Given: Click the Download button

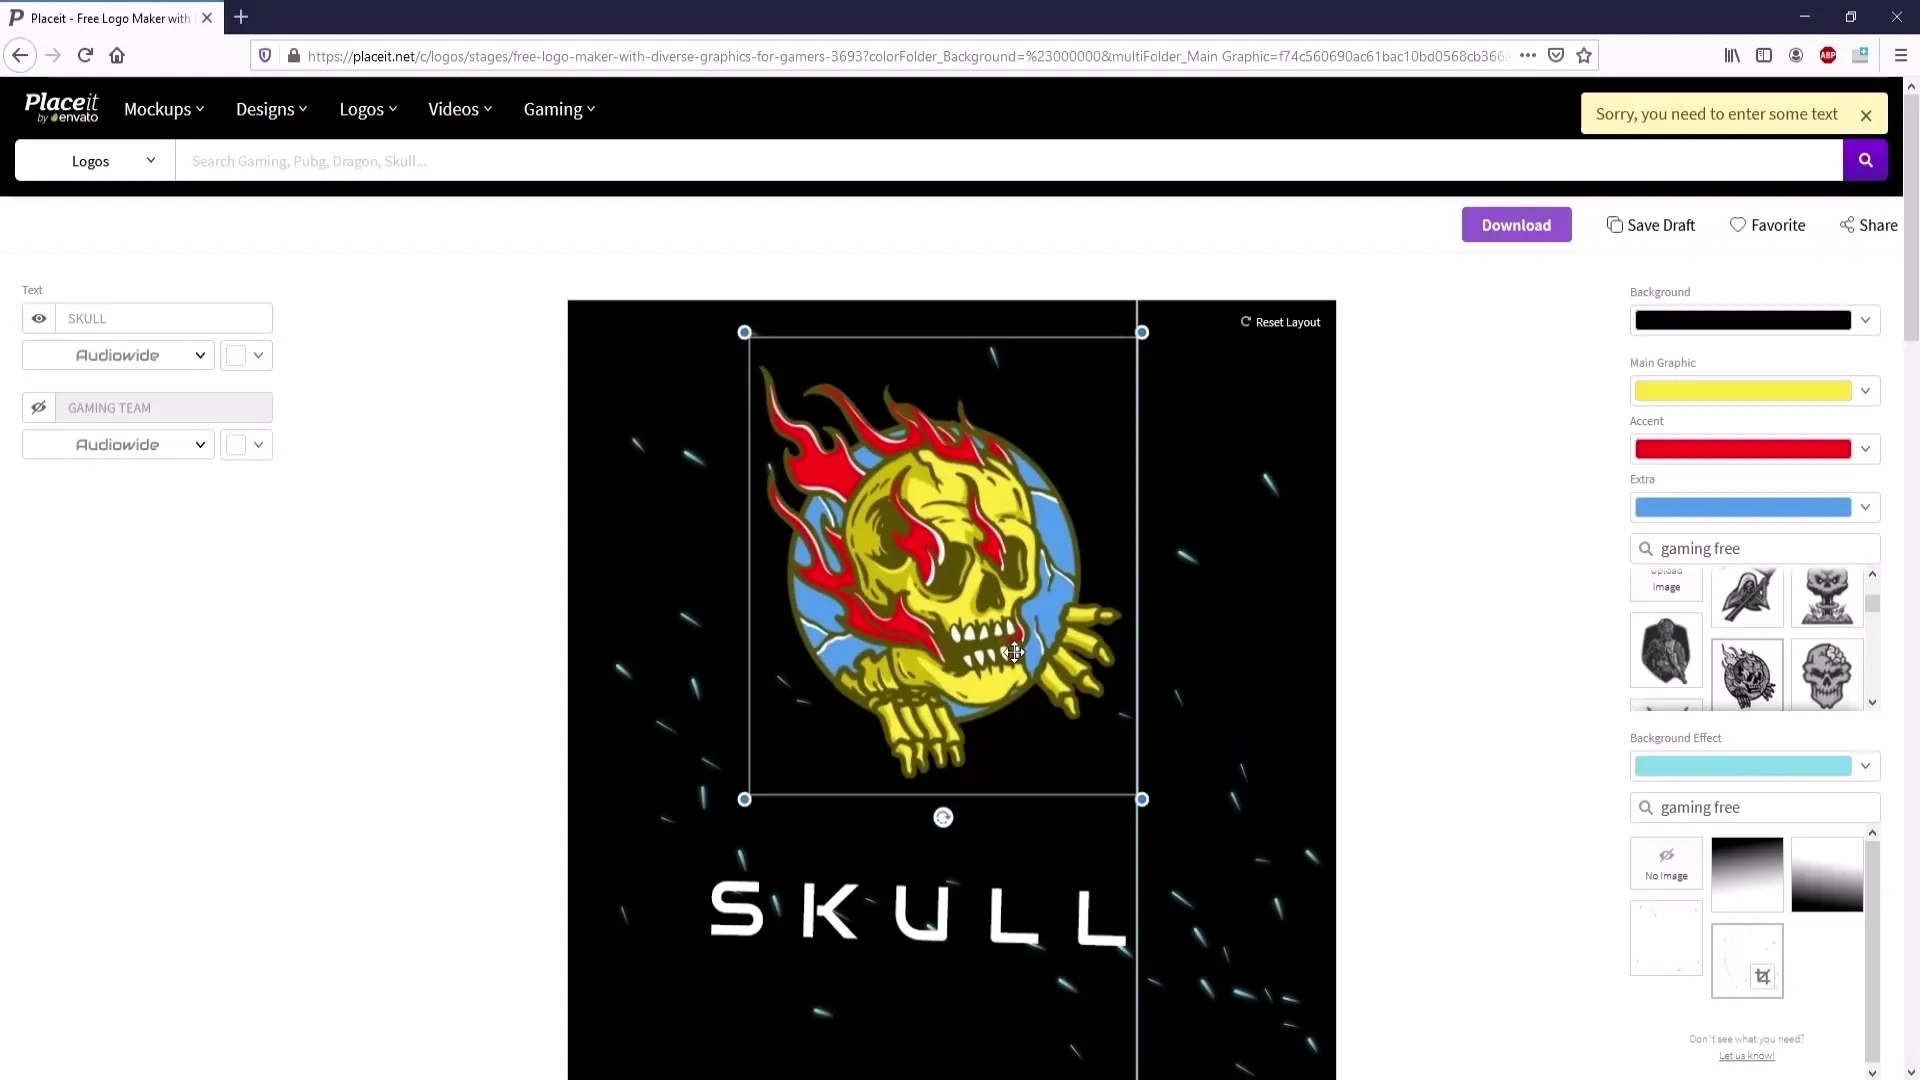Looking at the screenshot, I should point(1516,225).
